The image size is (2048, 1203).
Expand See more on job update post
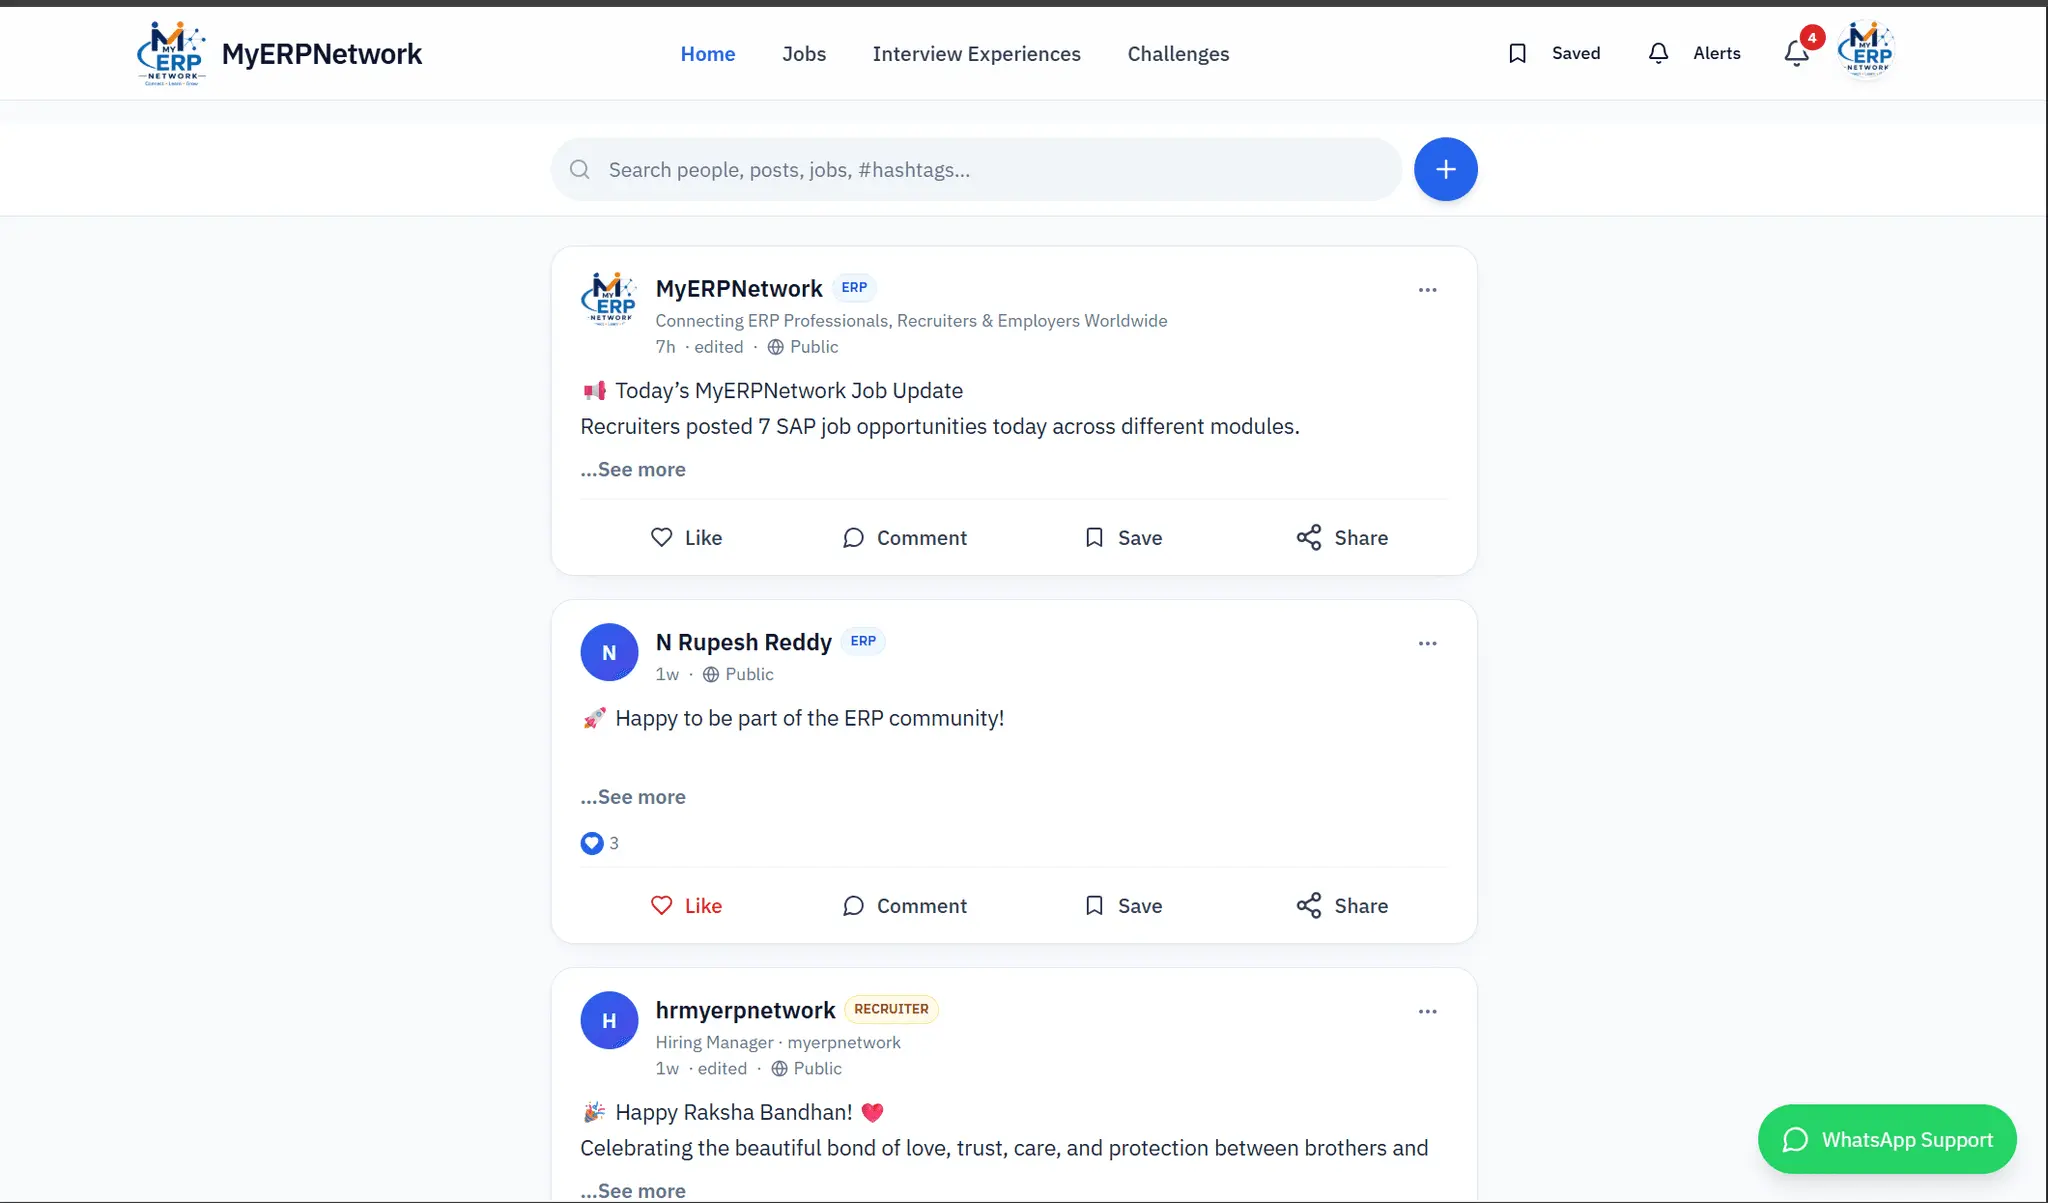click(x=633, y=470)
